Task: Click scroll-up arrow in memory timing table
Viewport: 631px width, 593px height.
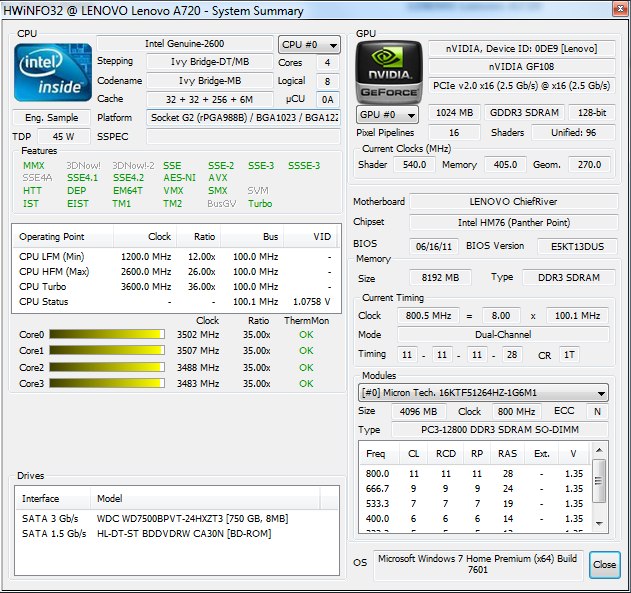Action: coord(600,465)
